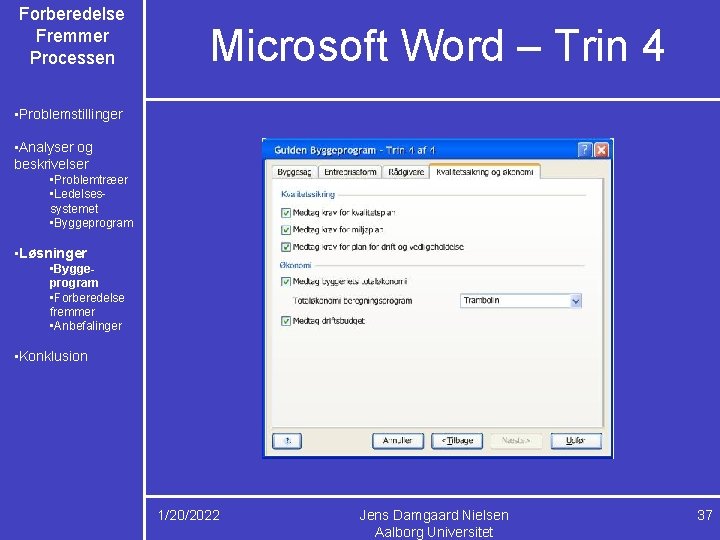Toggle drift og vedligeholdelse plan checkbox
Viewport: 720px width, 540px height.
(286, 247)
